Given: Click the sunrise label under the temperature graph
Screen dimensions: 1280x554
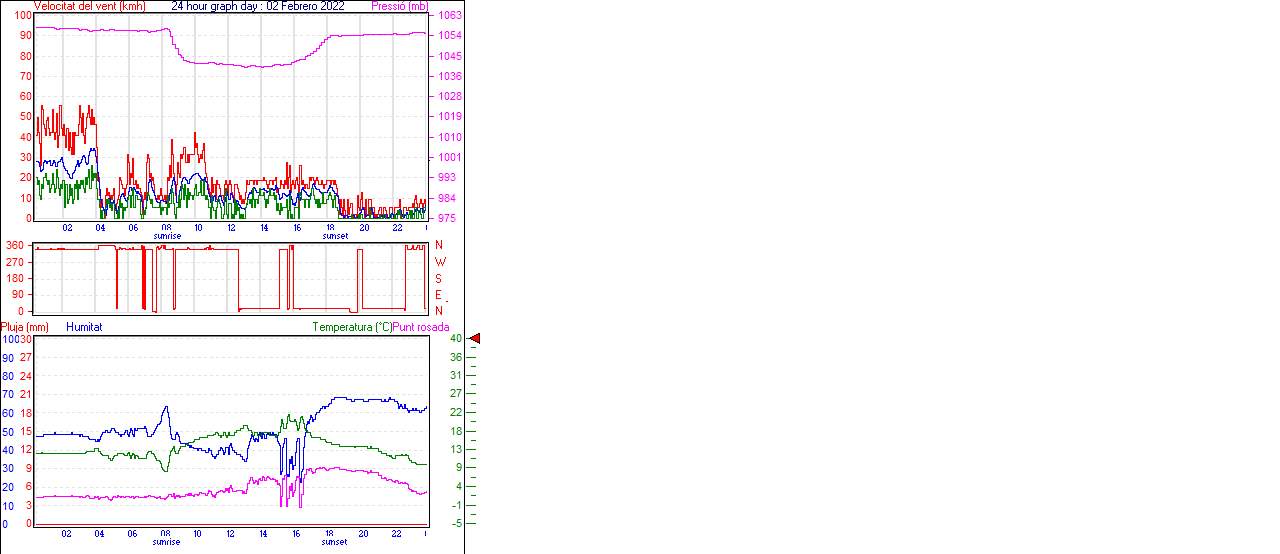Looking at the screenshot, I should tap(167, 542).
